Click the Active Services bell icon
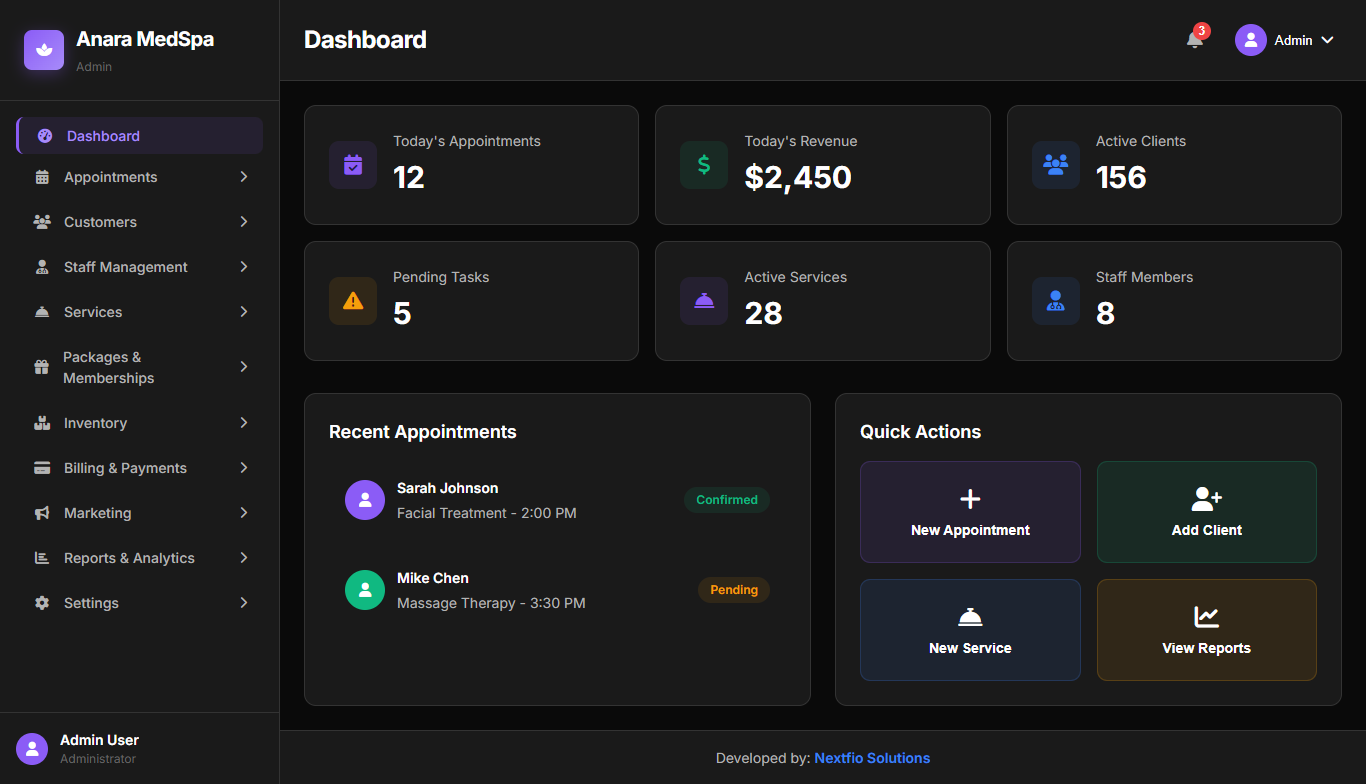This screenshot has width=1366, height=784. (x=704, y=301)
